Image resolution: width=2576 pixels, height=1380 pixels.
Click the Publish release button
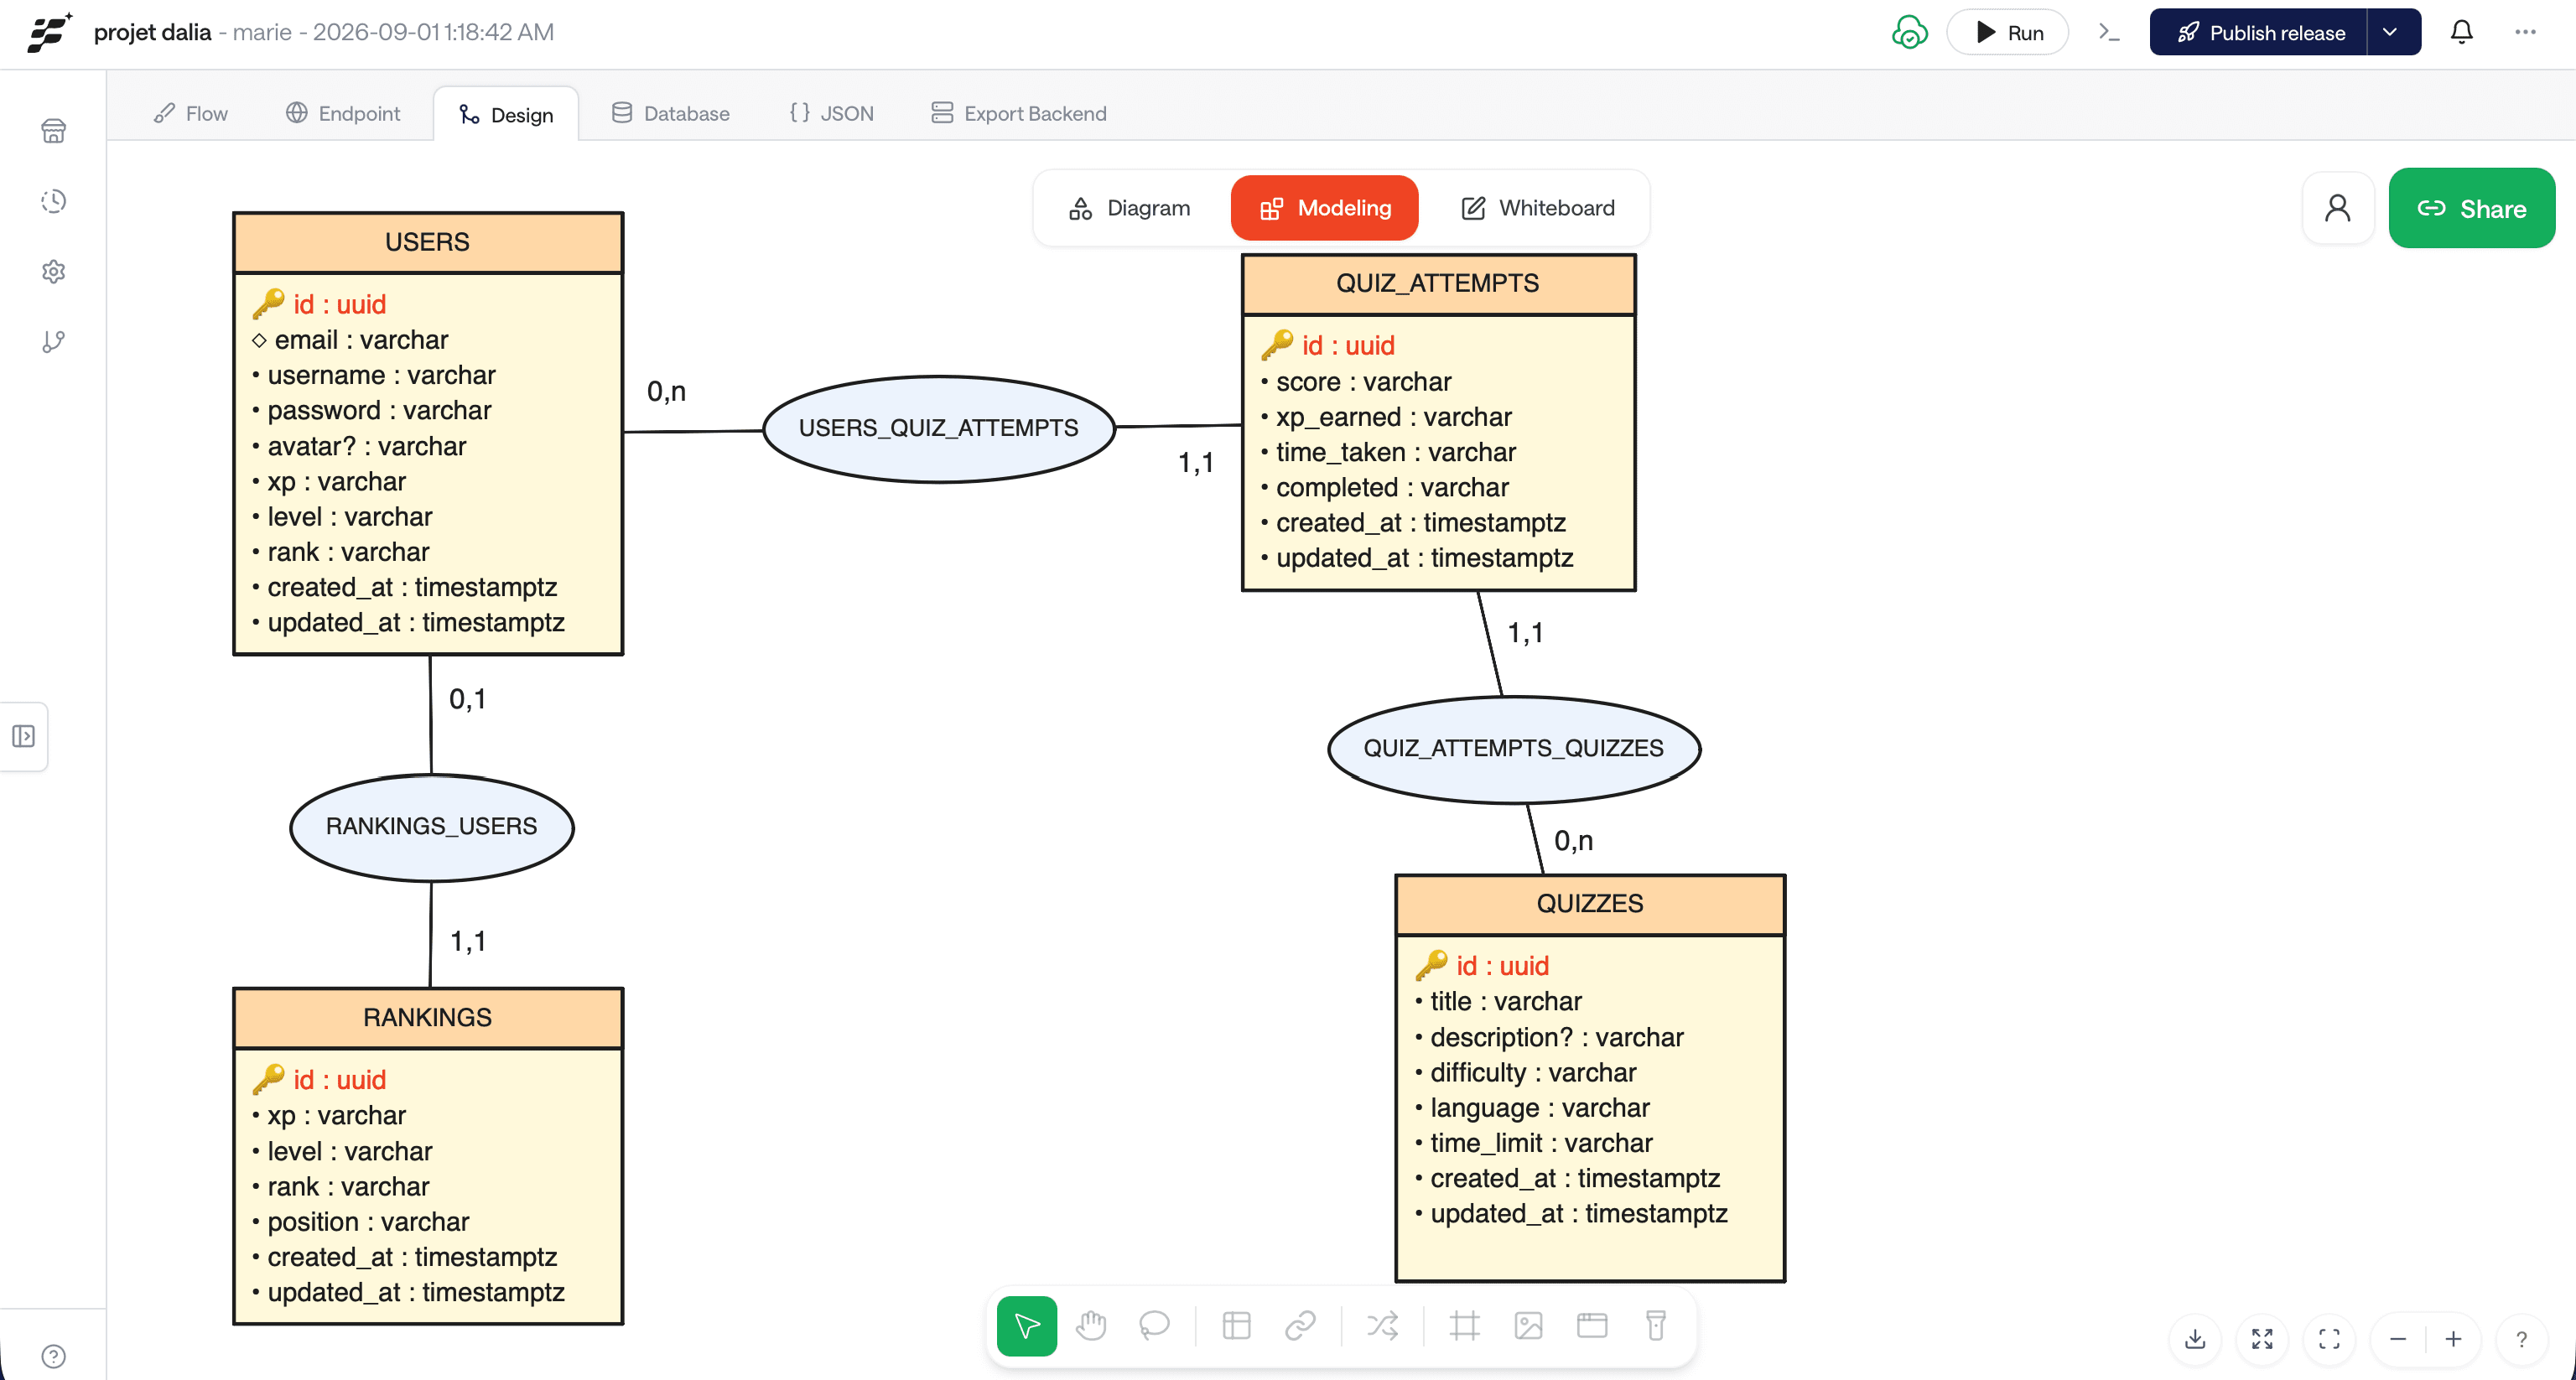point(2258,32)
